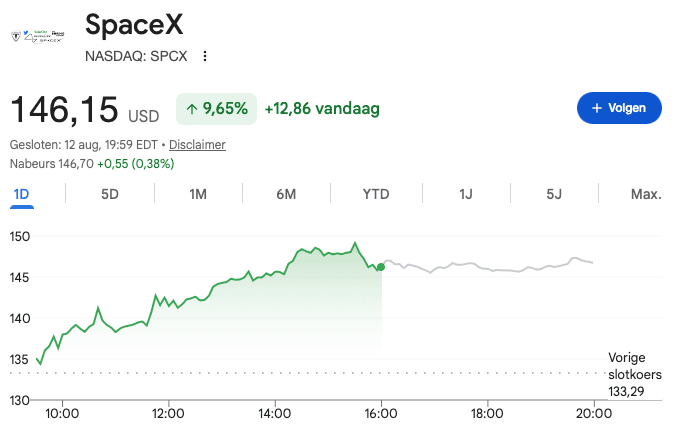Screen dimensions: 676x433
Task: Switch to the 1M range tab
Action: (x=198, y=194)
